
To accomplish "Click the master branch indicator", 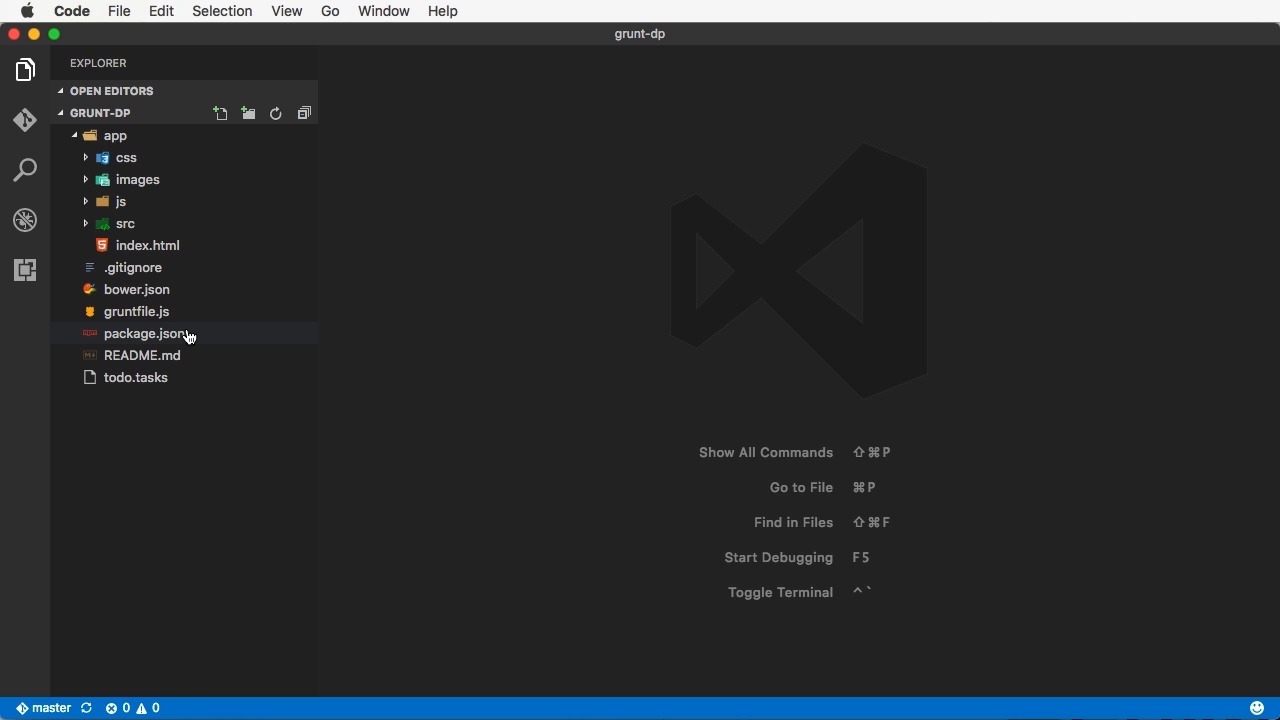I will [x=43, y=708].
